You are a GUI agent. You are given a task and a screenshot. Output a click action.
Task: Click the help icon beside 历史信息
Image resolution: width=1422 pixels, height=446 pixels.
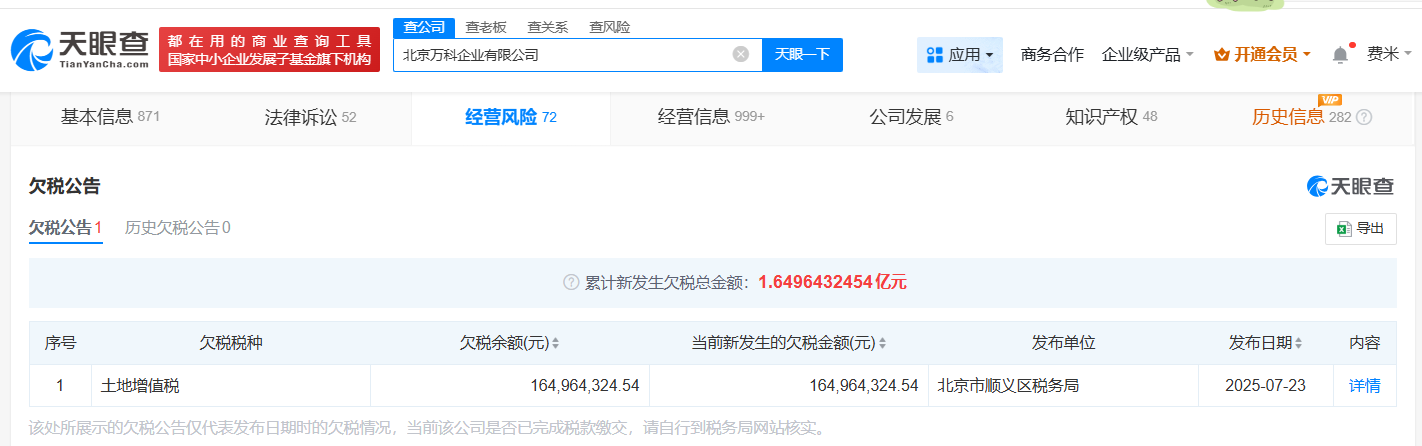tap(1364, 118)
